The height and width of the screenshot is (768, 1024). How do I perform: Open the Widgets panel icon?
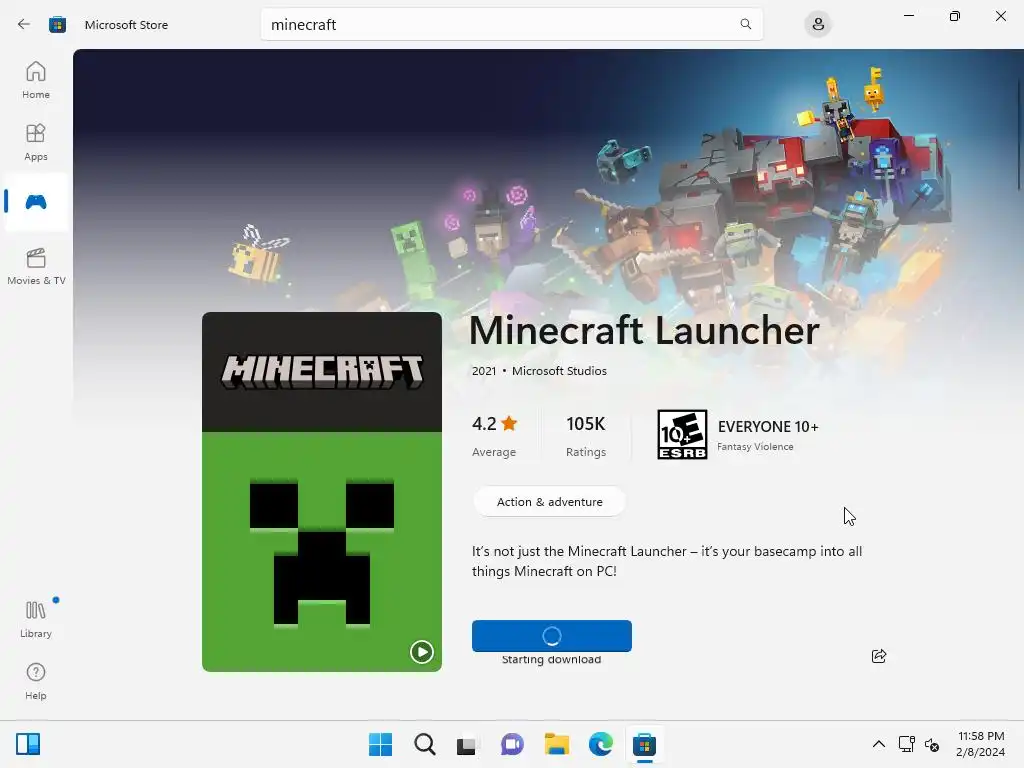28,744
